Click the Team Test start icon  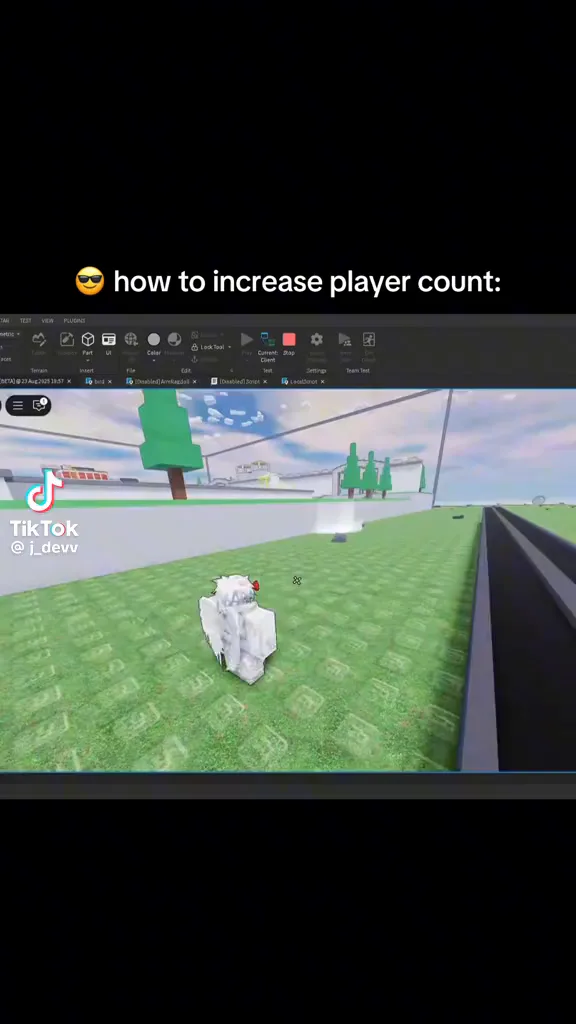[345, 339]
